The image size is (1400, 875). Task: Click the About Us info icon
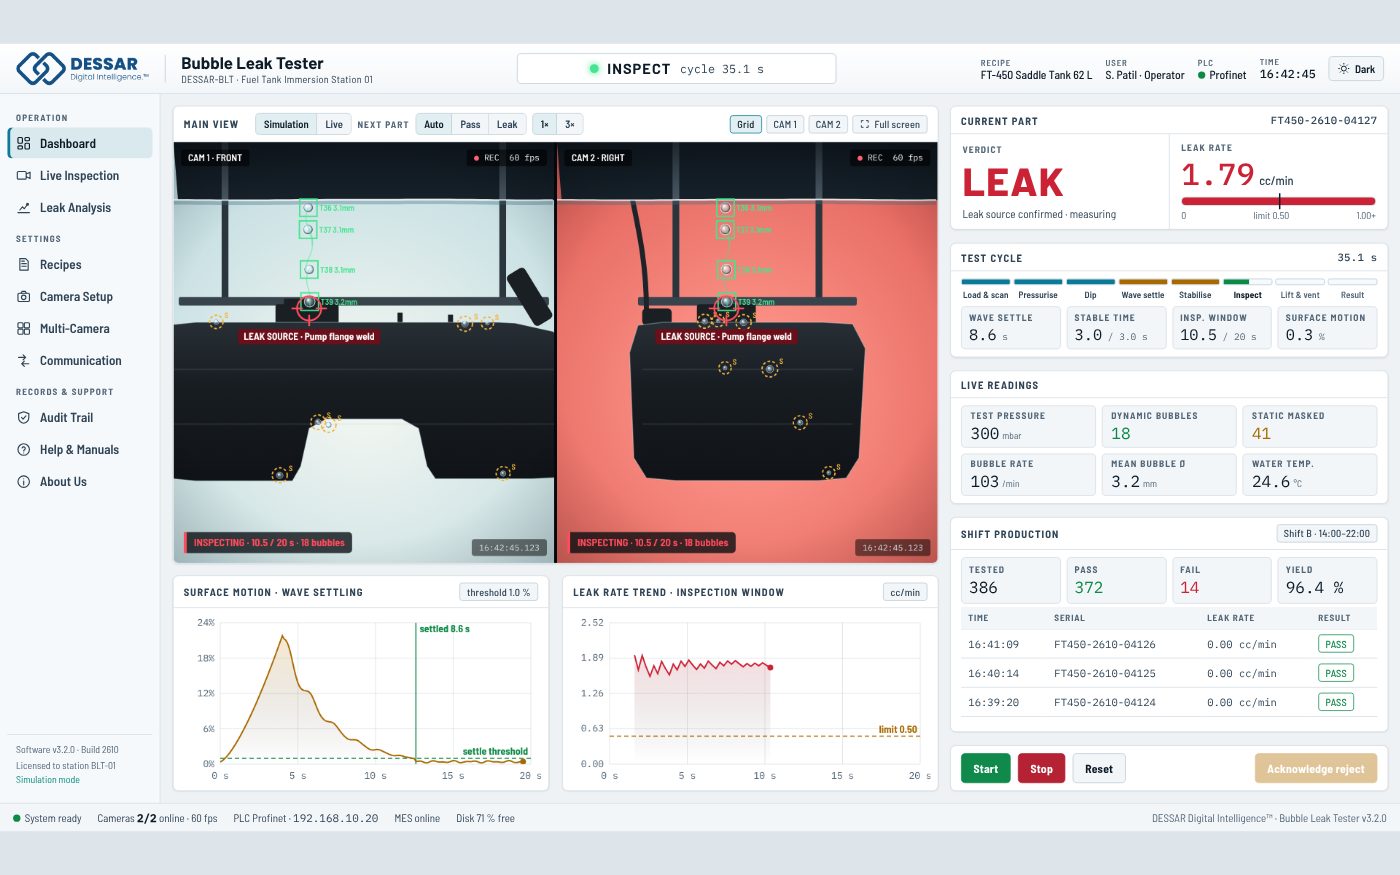tap(24, 481)
